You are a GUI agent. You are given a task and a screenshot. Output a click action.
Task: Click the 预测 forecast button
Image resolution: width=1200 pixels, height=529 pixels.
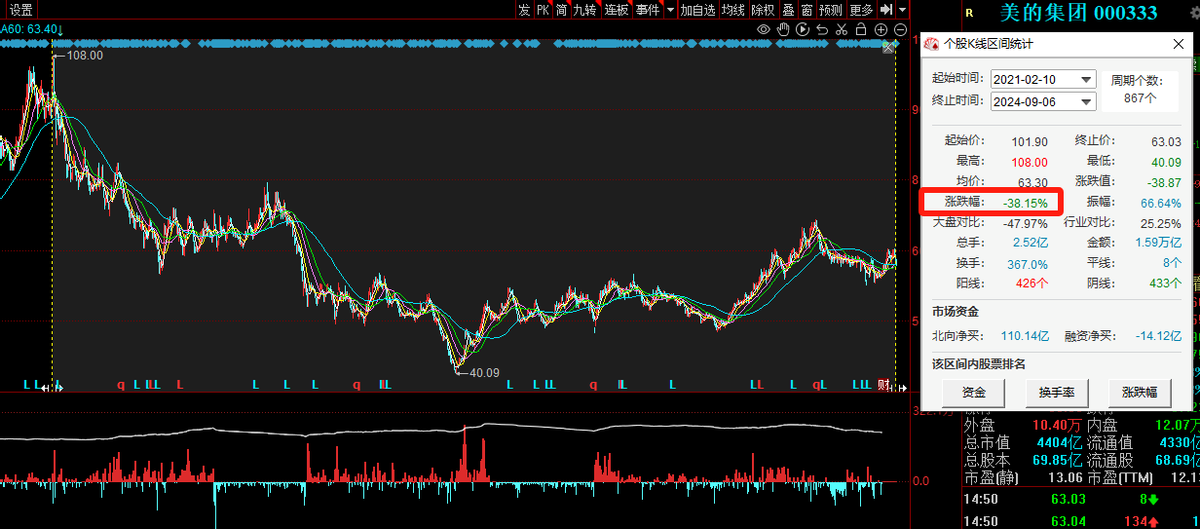[831, 9]
